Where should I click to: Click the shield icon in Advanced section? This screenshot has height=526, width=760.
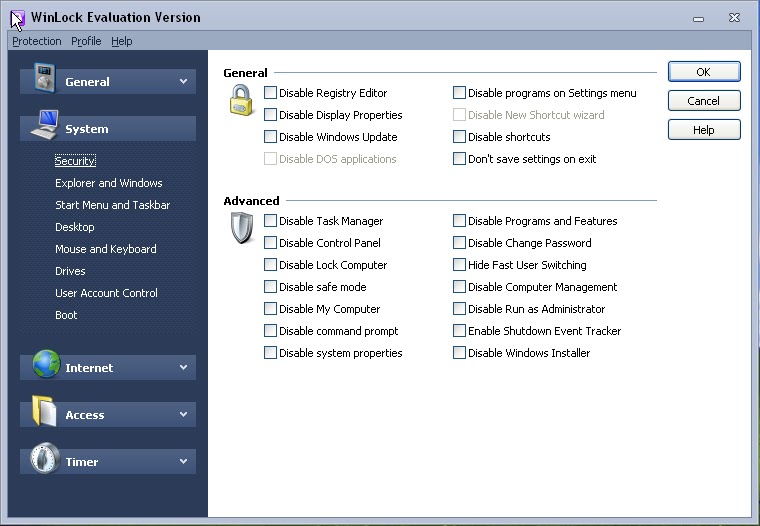point(242,227)
